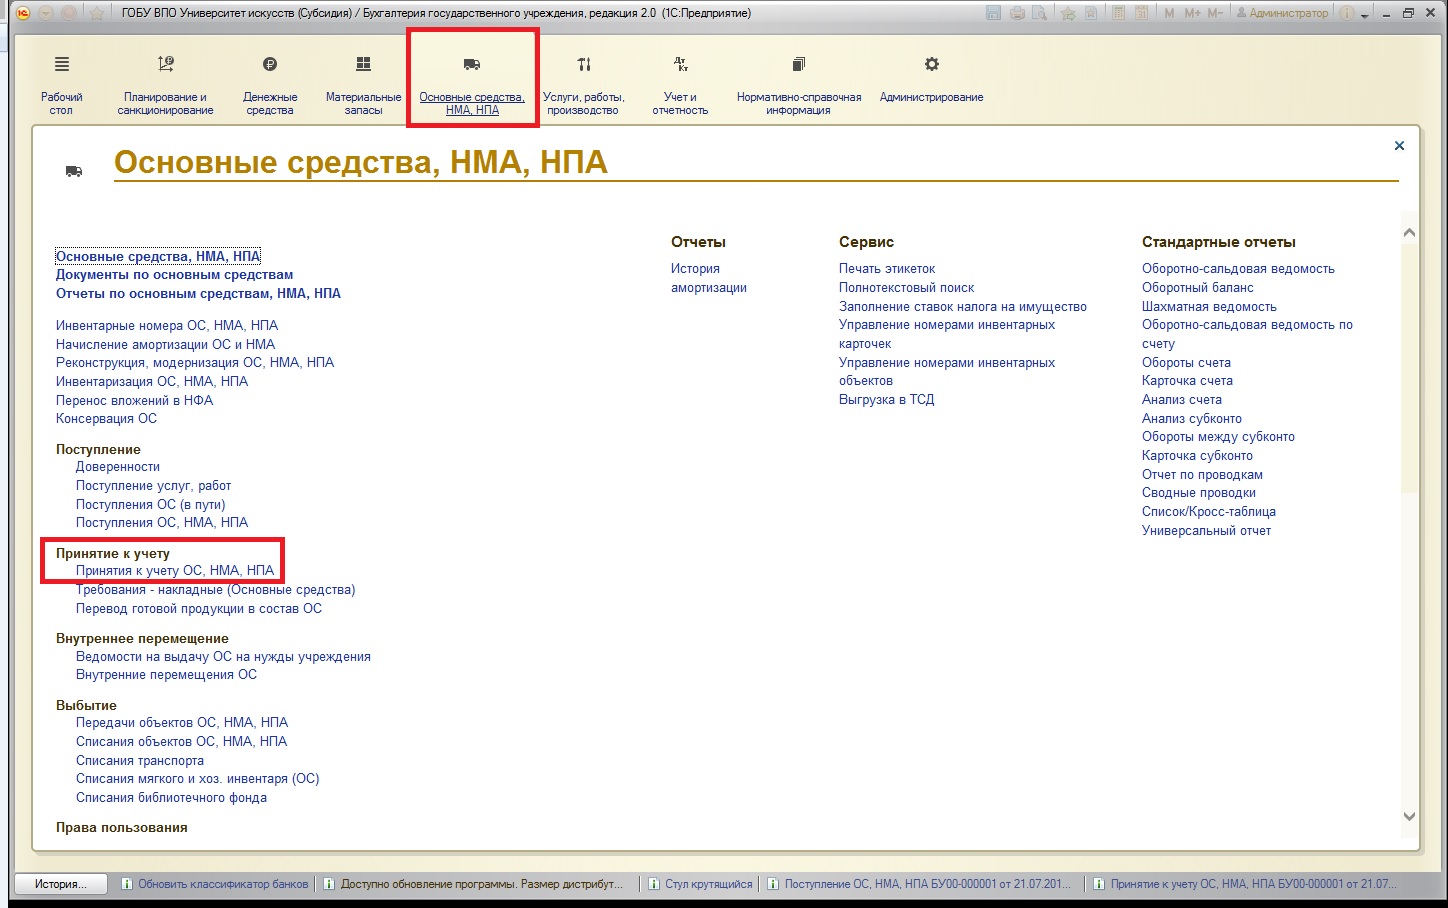Open the calendar icon in the title bar
This screenshot has width=1448, height=908.
click(x=1141, y=13)
